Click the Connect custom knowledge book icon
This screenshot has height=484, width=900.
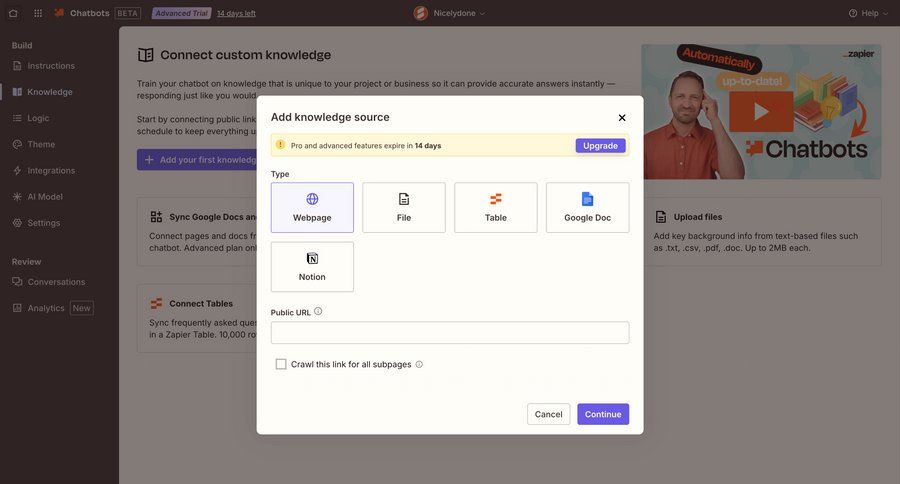146,55
